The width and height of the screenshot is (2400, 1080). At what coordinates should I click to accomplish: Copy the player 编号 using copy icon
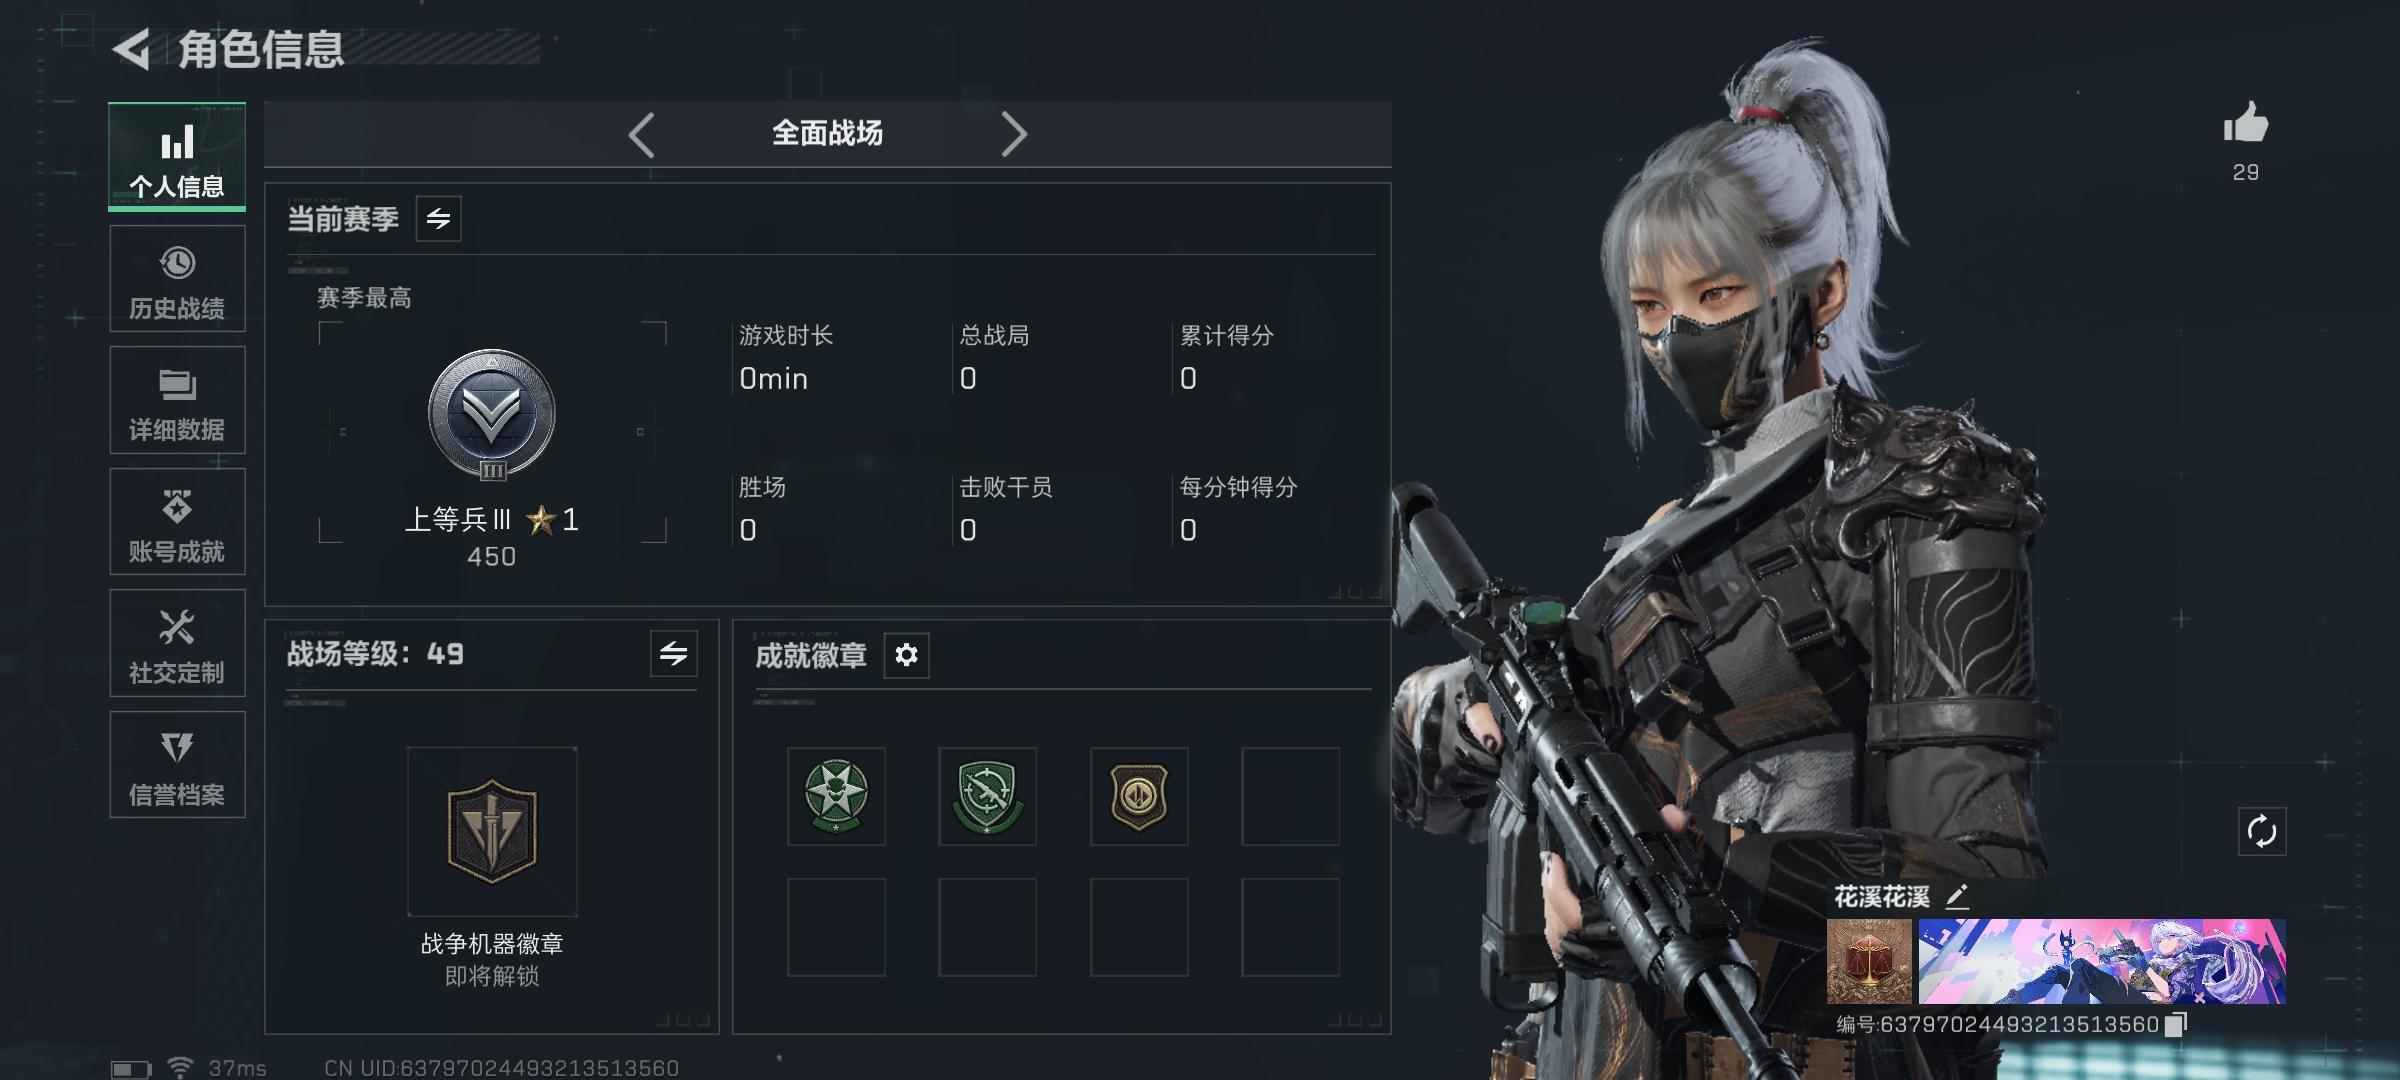click(2175, 1024)
